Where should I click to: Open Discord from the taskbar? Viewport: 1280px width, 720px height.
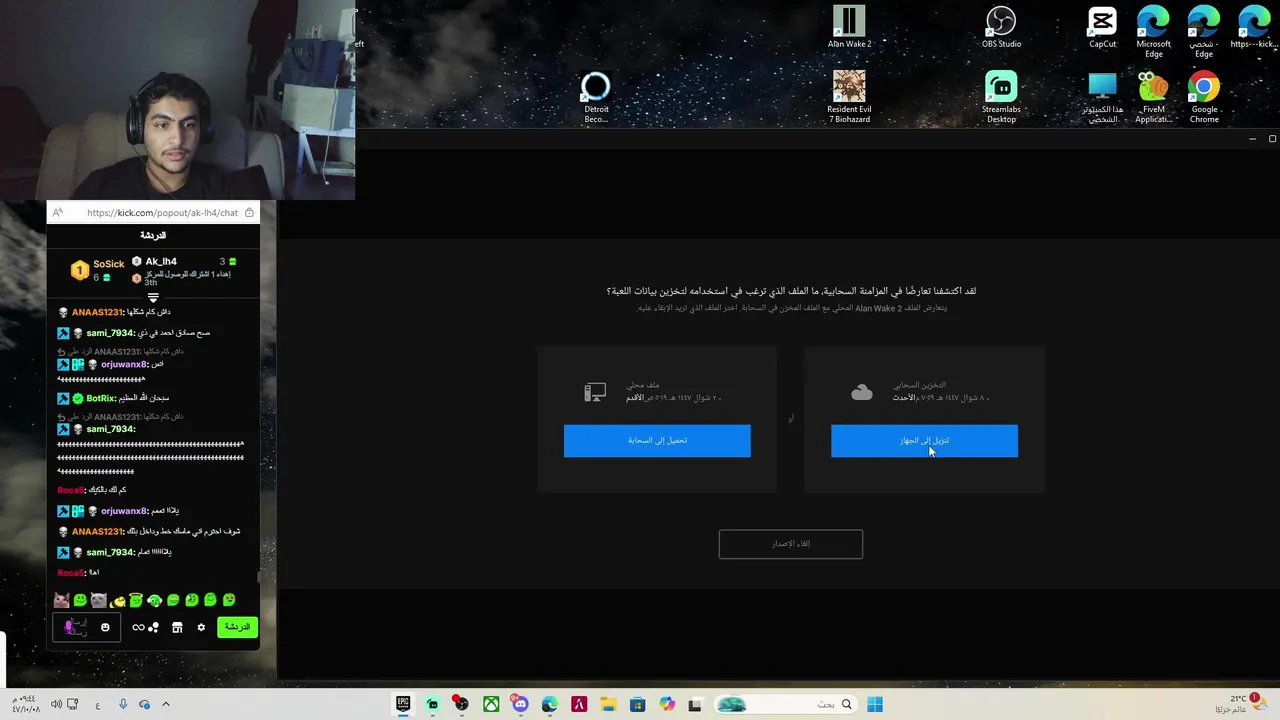pyautogui.click(x=520, y=705)
